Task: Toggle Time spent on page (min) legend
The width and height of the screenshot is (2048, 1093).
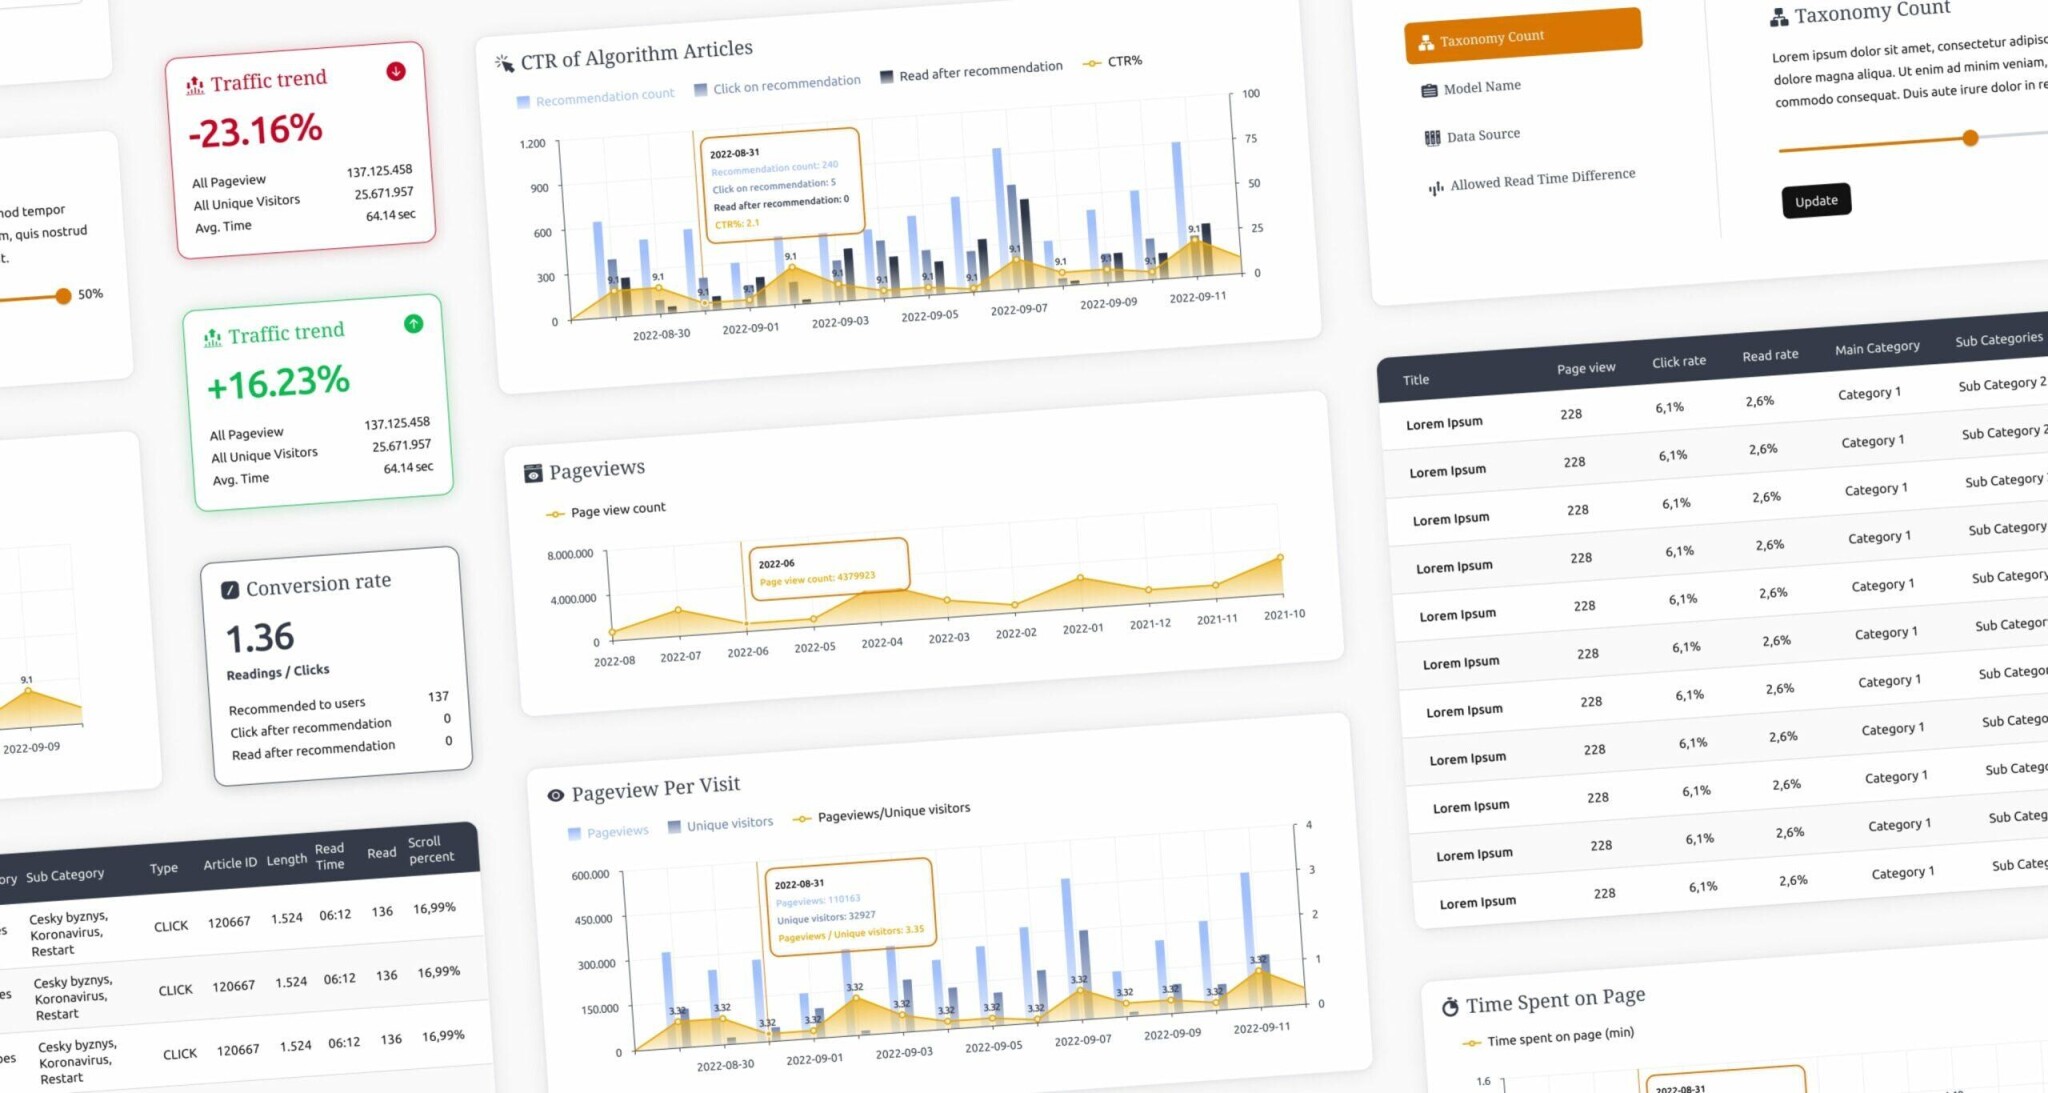Action: pyautogui.click(x=1548, y=1038)
